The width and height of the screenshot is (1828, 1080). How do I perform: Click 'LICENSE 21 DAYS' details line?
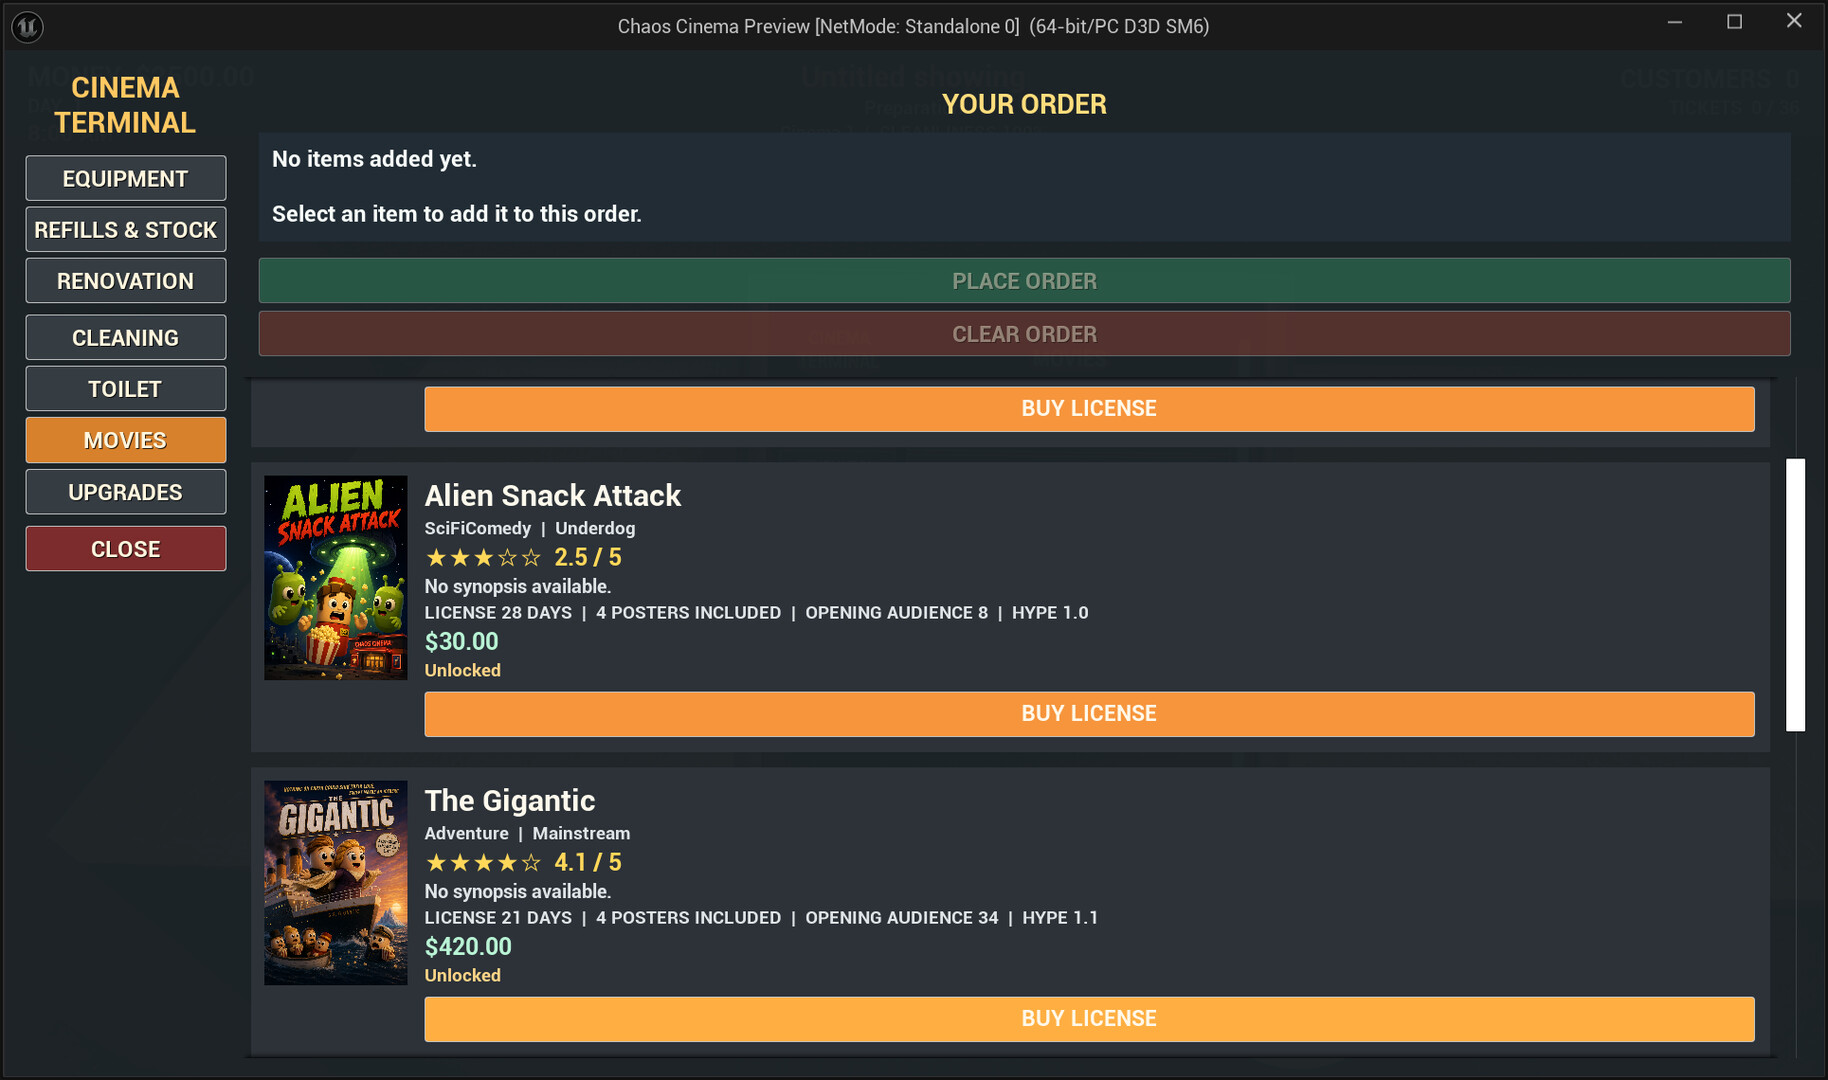pyautogui.click(x=762, y=917)
